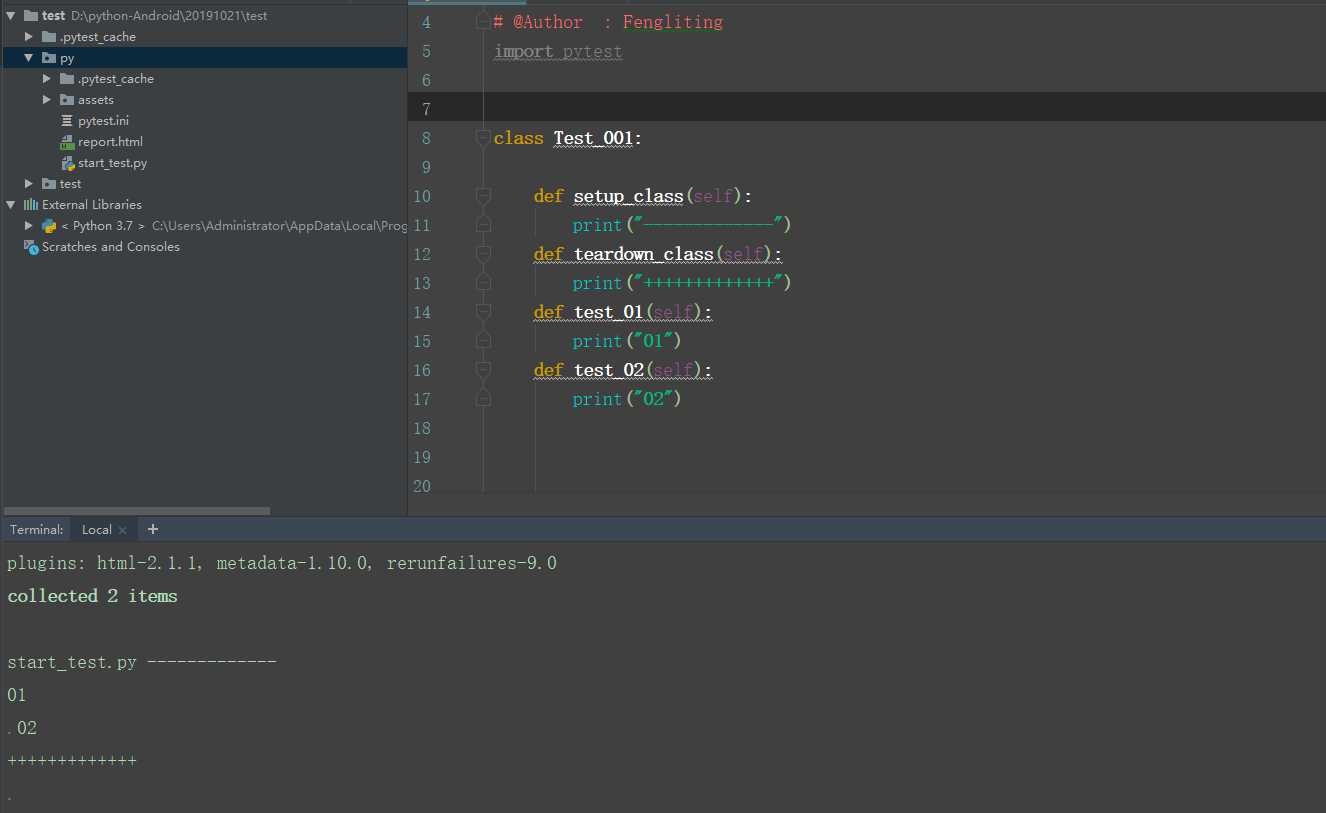
Task: Click the fold-end marker on line 17
Action: click(x=484, y=399)
